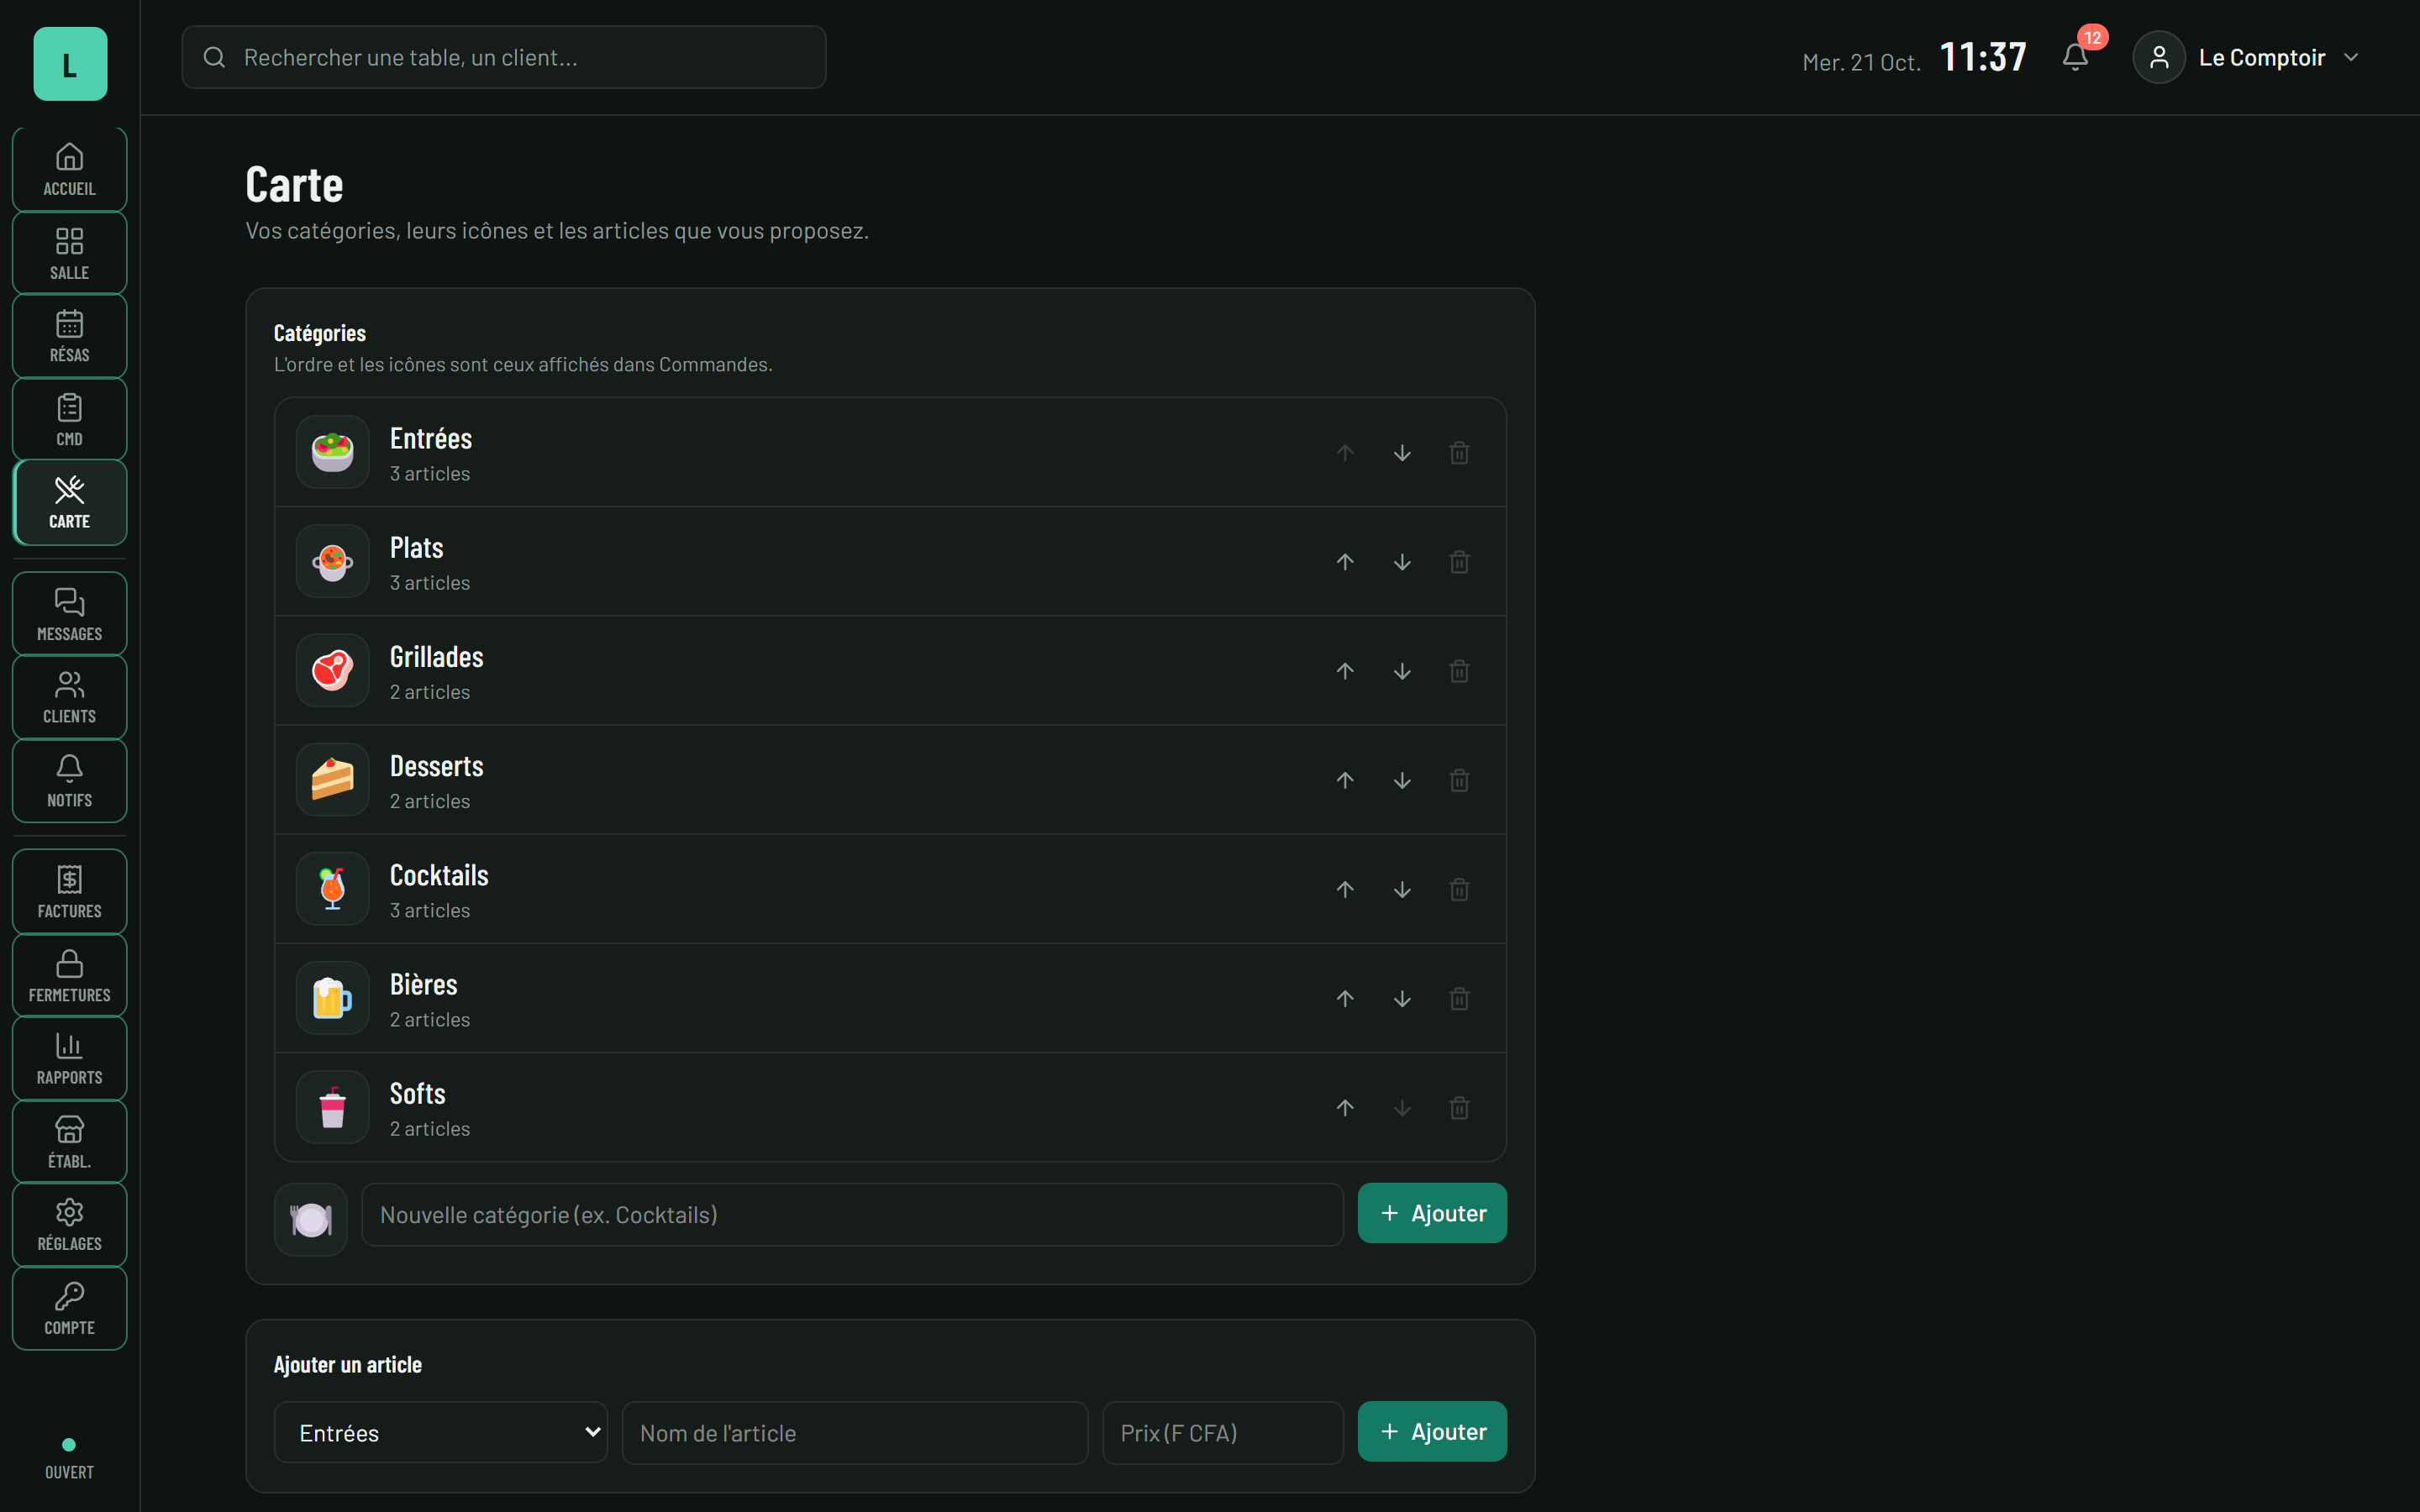Change the Grillades meat icon
2420x1512 pixels.
[332, 671]
